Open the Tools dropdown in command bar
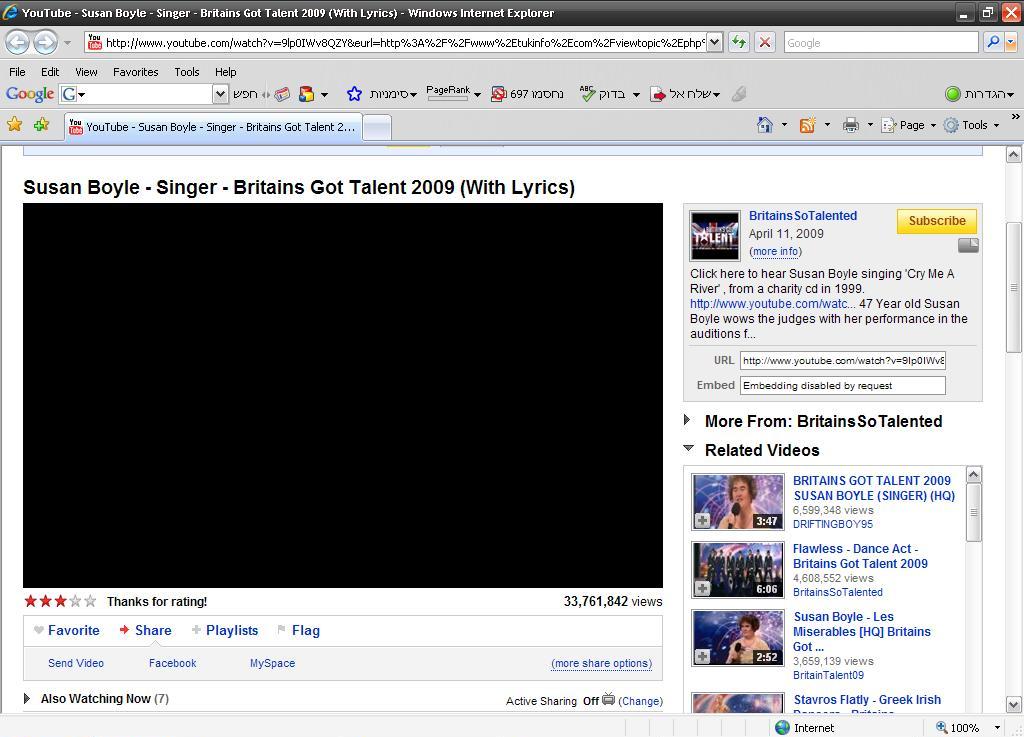 [997, 125]
